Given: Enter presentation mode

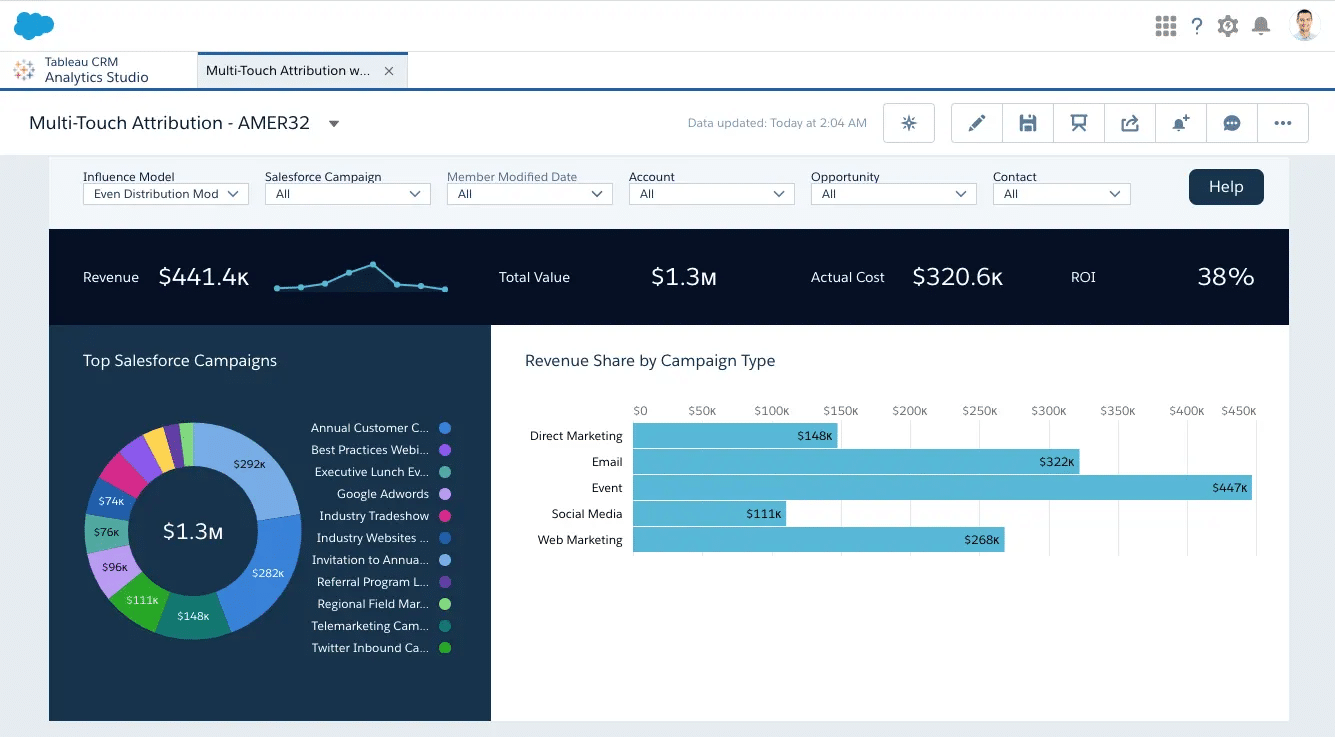Looking at the screenshot, I should pyautogui.click(x=1079, y=122).
